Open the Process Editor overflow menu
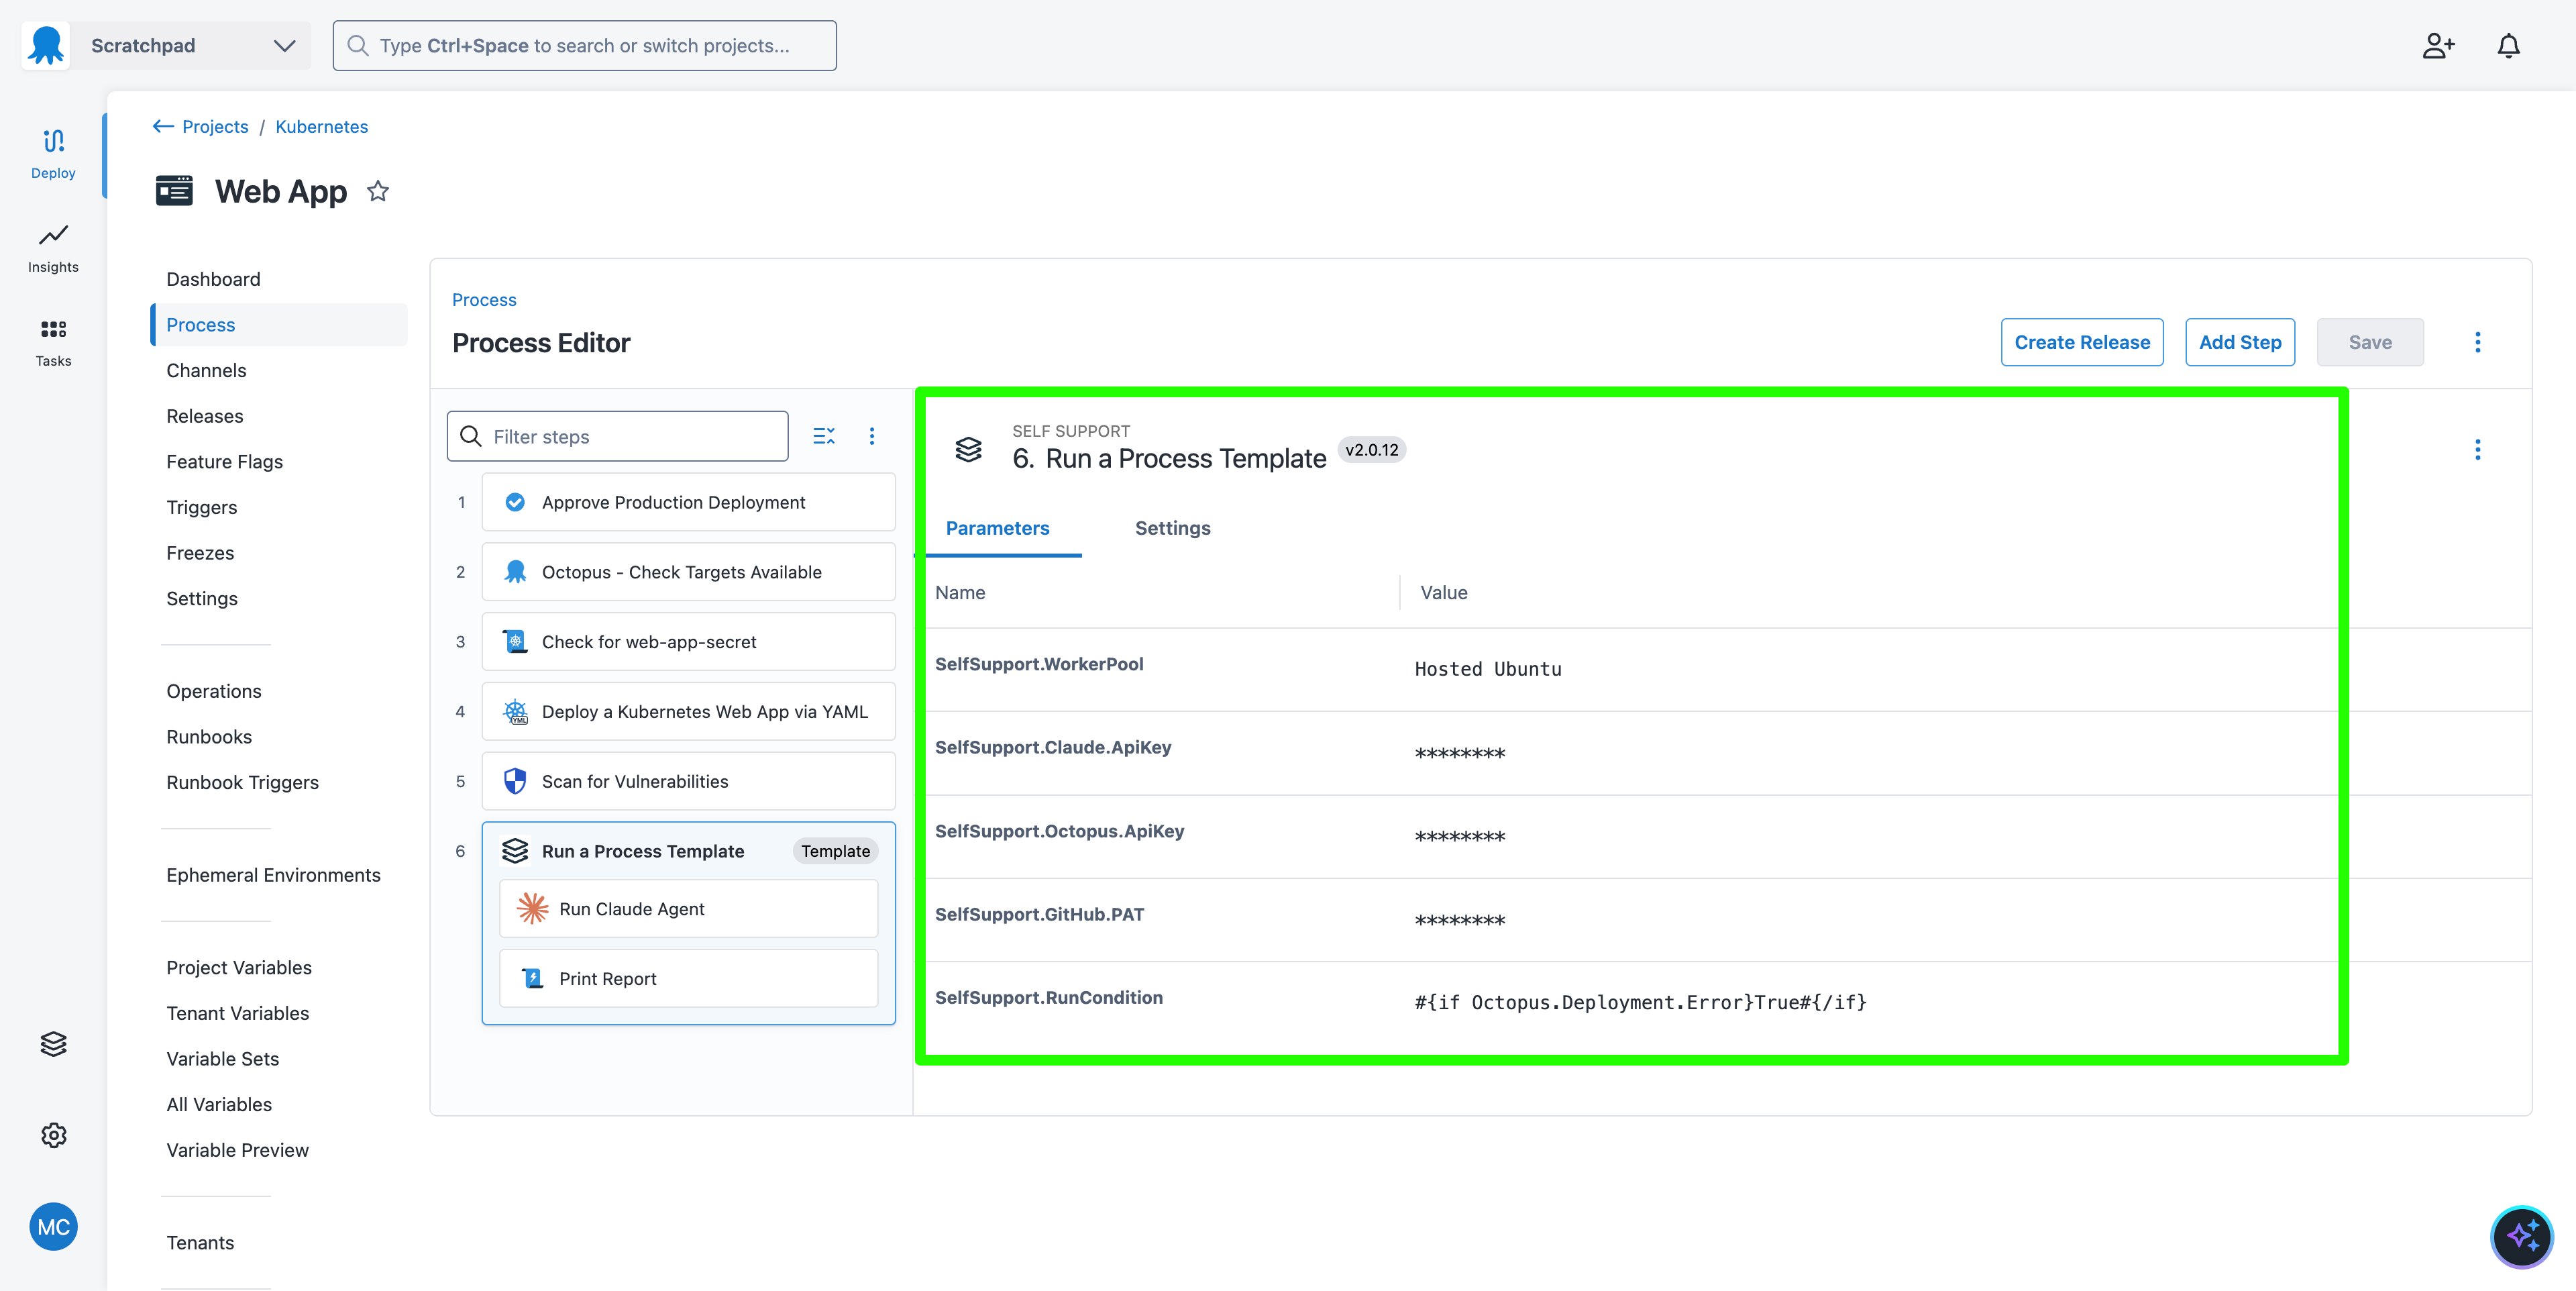The image size is (2576, 1291). [2477, 342]
